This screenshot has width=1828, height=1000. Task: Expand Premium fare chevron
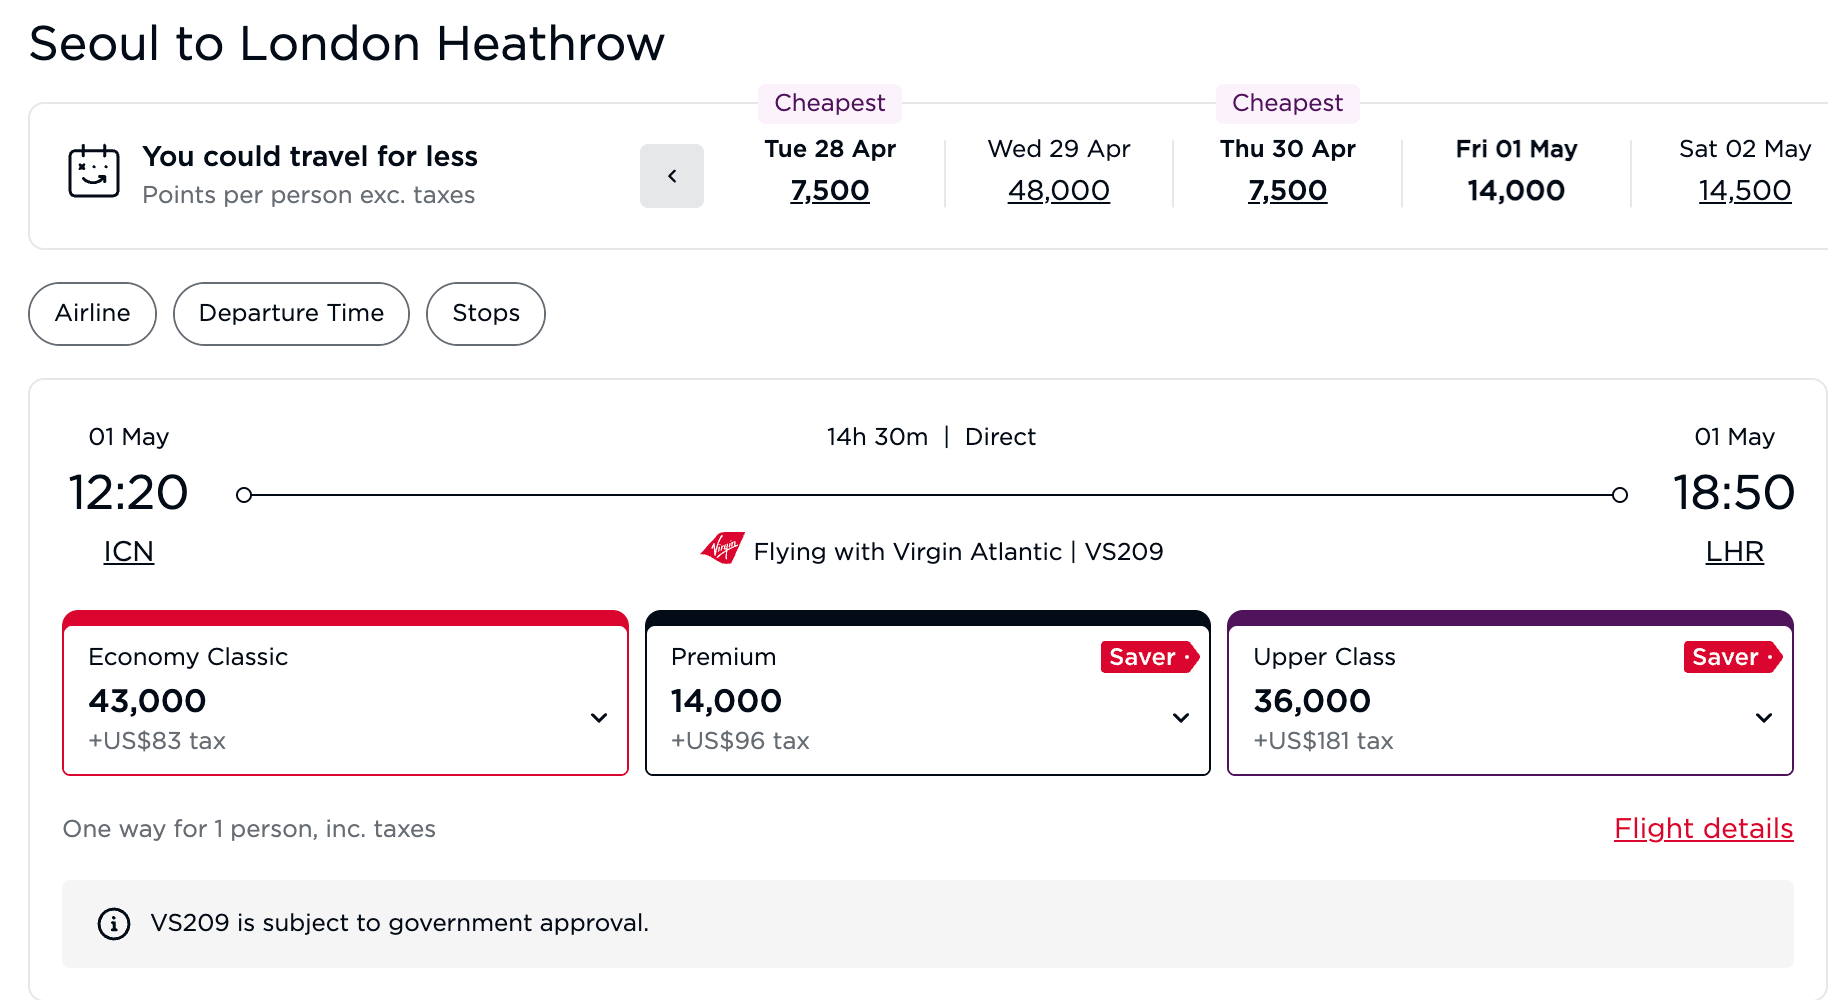point(1181,717)
